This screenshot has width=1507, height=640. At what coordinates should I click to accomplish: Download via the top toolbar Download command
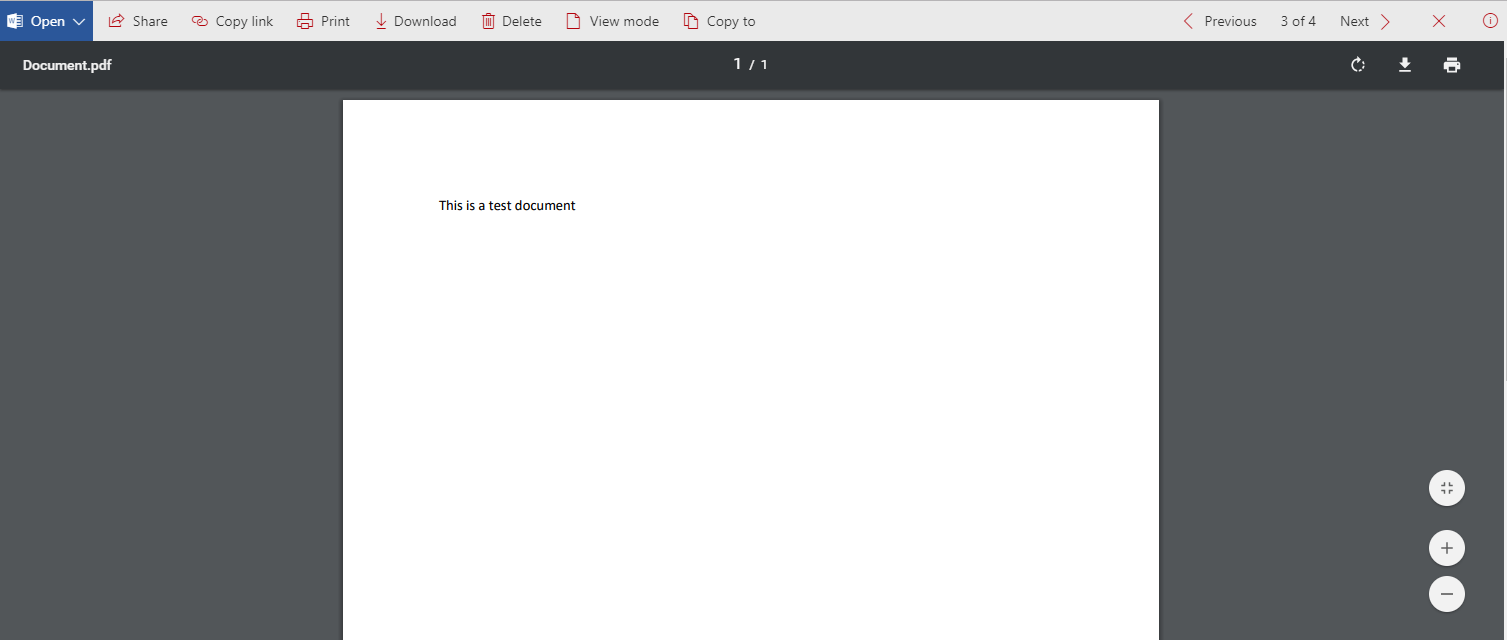coord(415,21)
